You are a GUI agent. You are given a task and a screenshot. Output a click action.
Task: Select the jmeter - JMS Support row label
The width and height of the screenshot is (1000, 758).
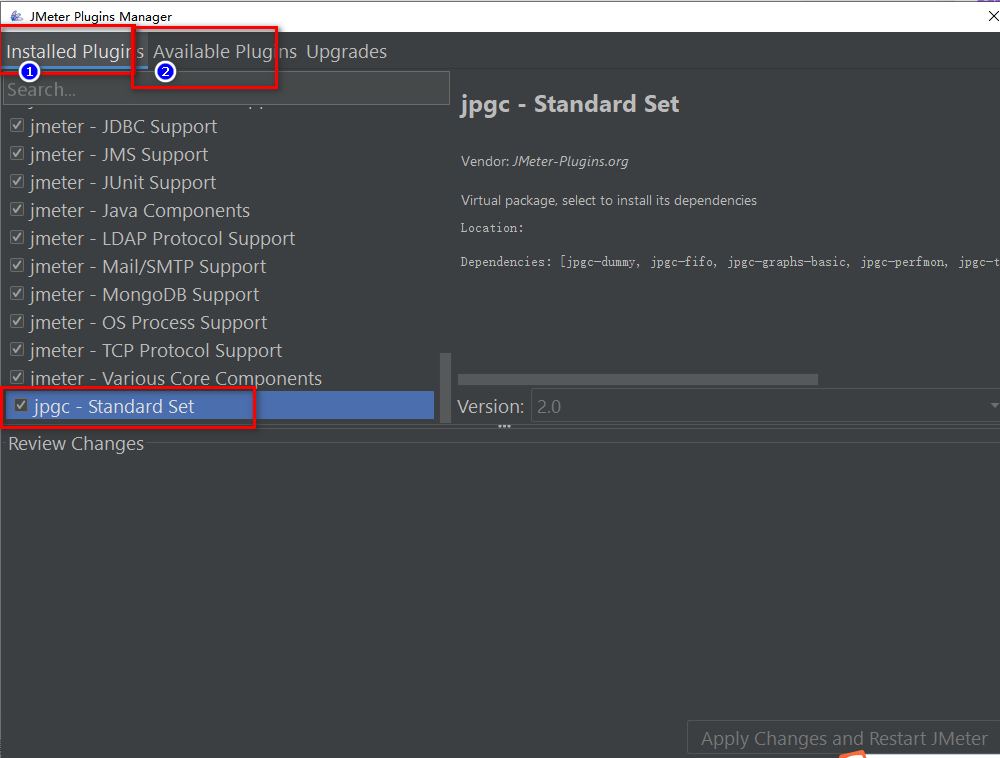pos(119,155)
